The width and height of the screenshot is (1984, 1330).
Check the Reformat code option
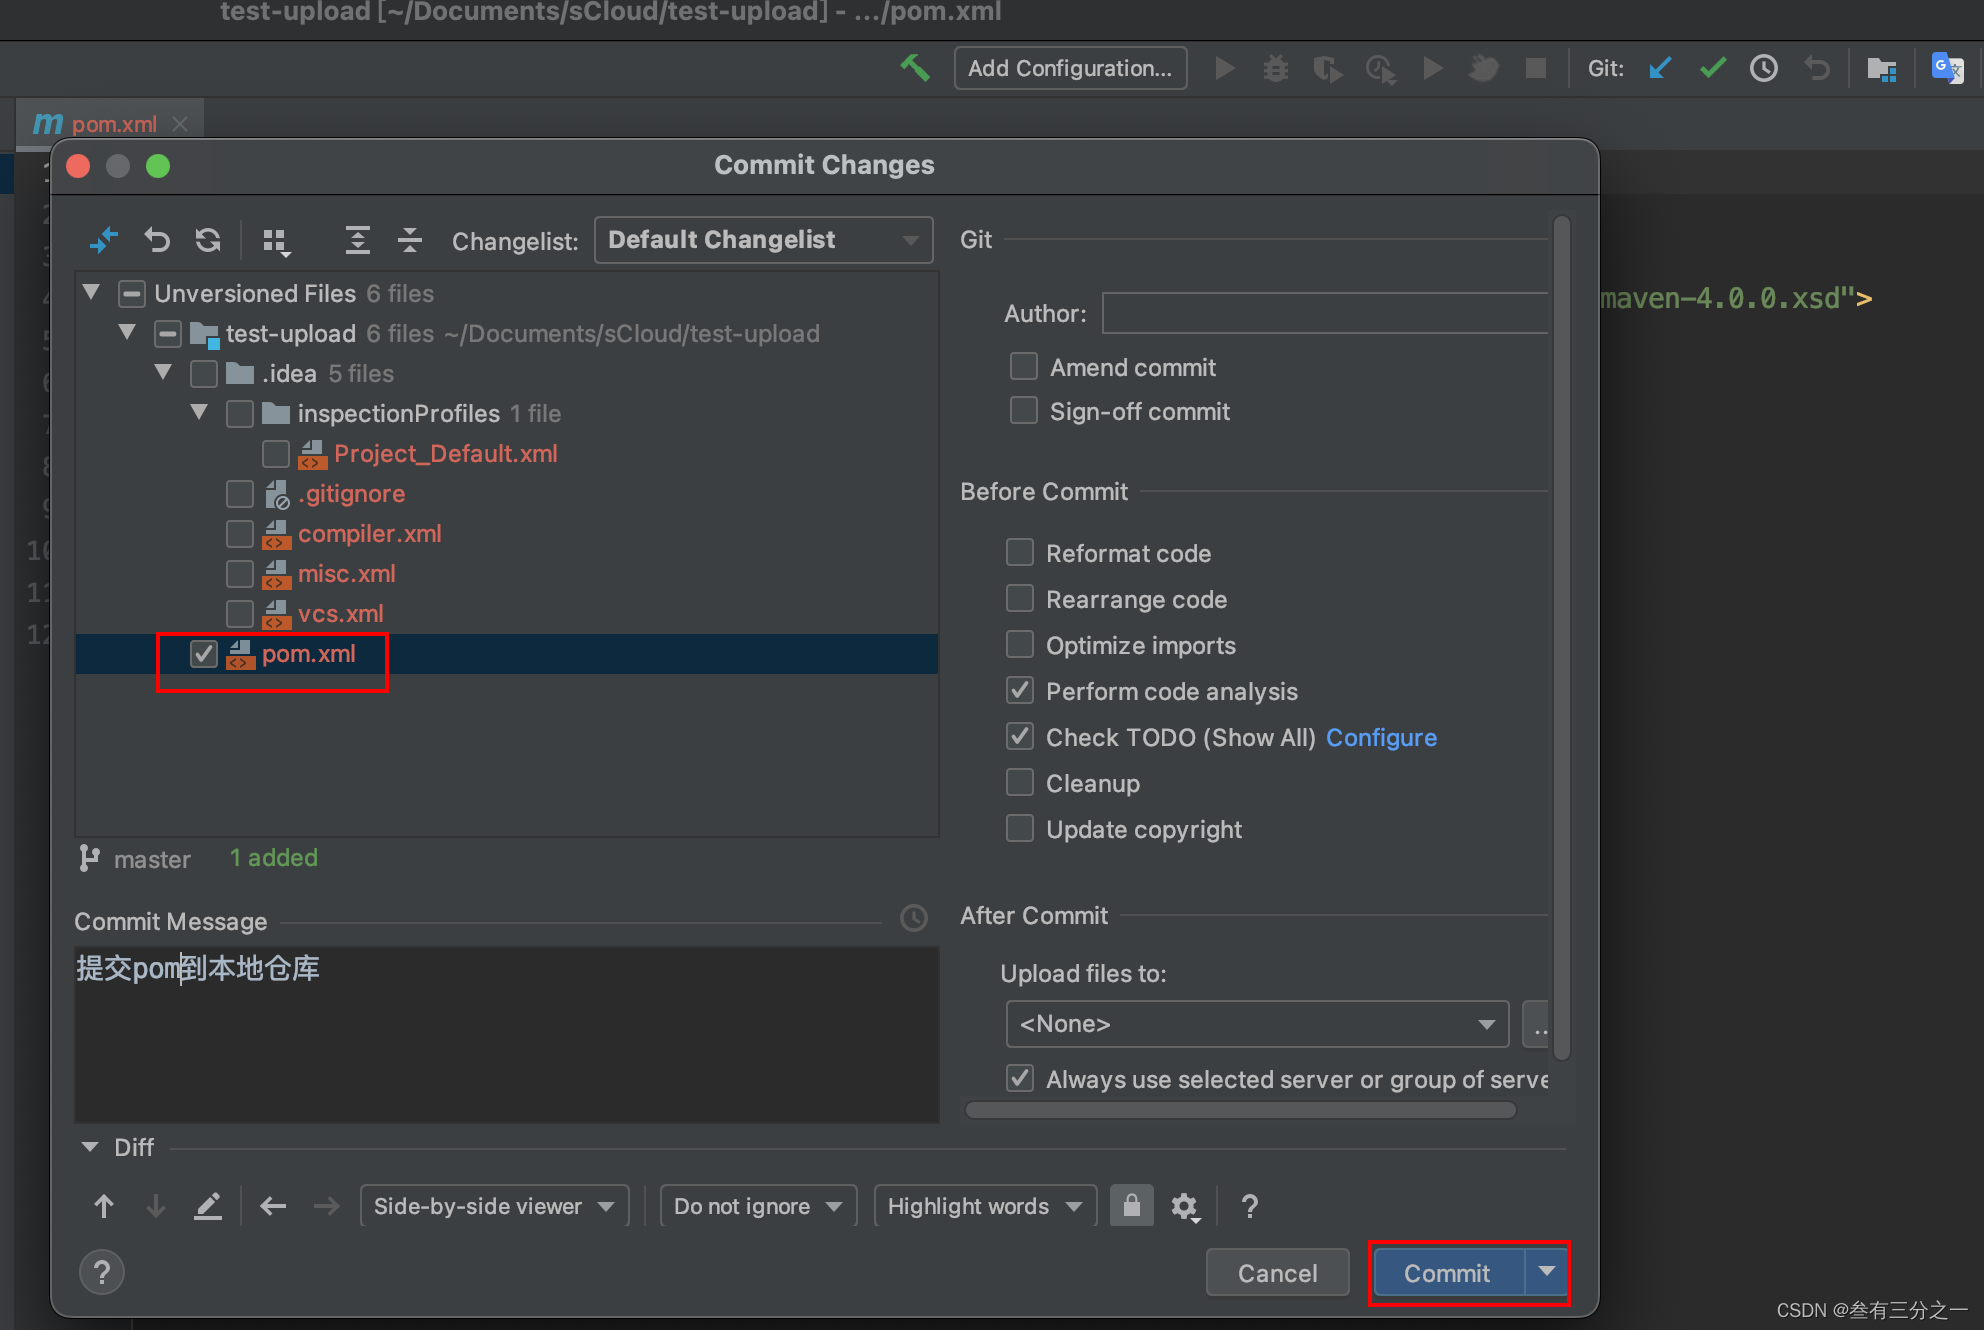pyautogui.click(x=1019, y=553)
